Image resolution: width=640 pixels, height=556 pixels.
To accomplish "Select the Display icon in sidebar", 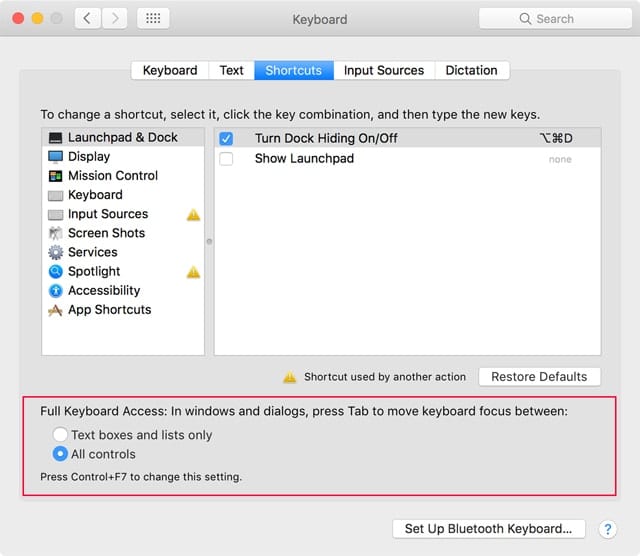I will click(x=56, y=157).
